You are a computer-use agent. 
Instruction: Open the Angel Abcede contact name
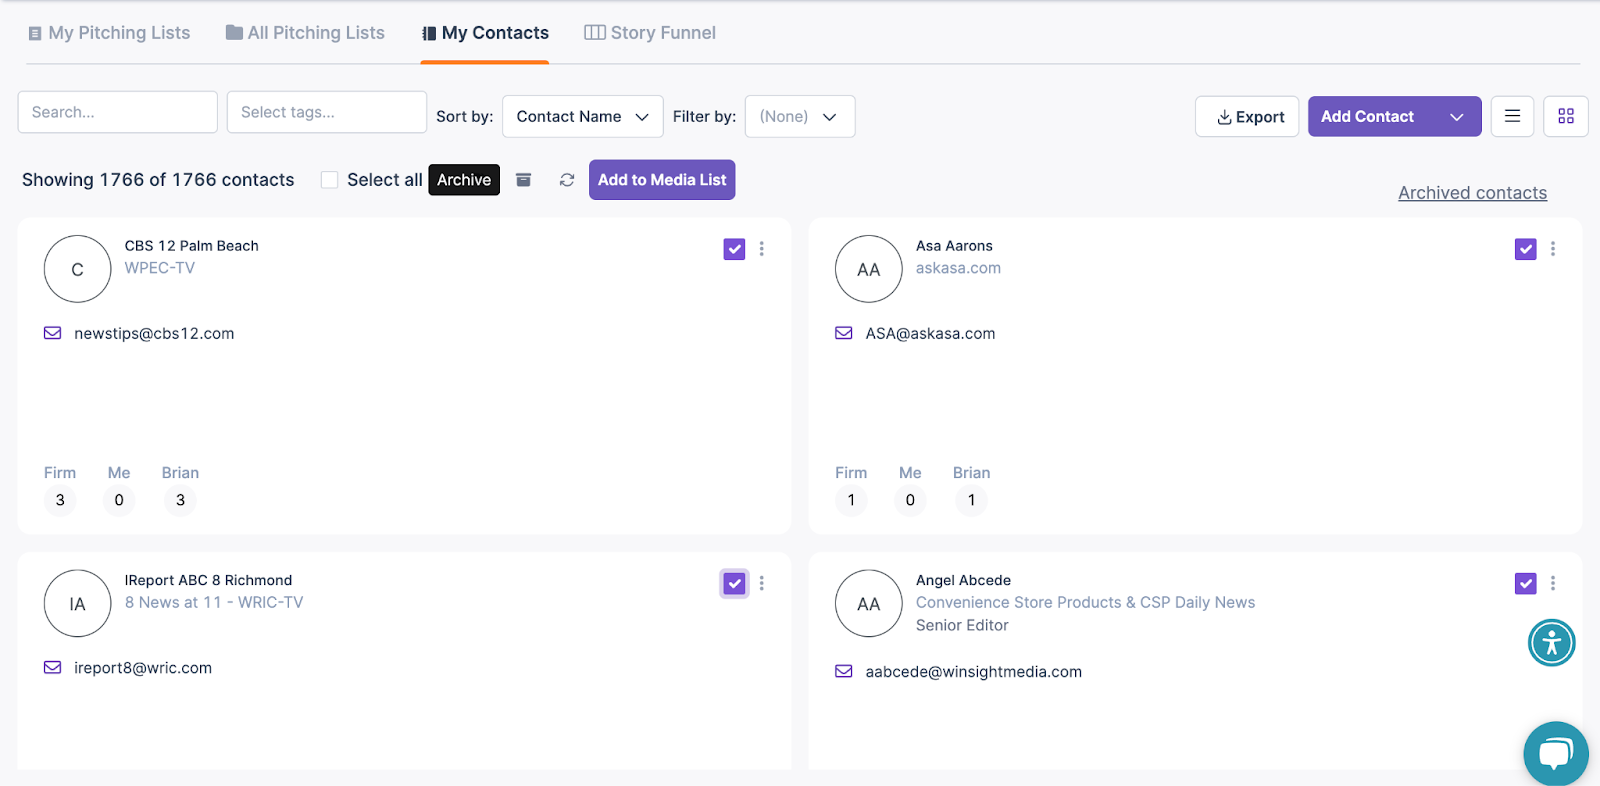click(x=963, y=580)
